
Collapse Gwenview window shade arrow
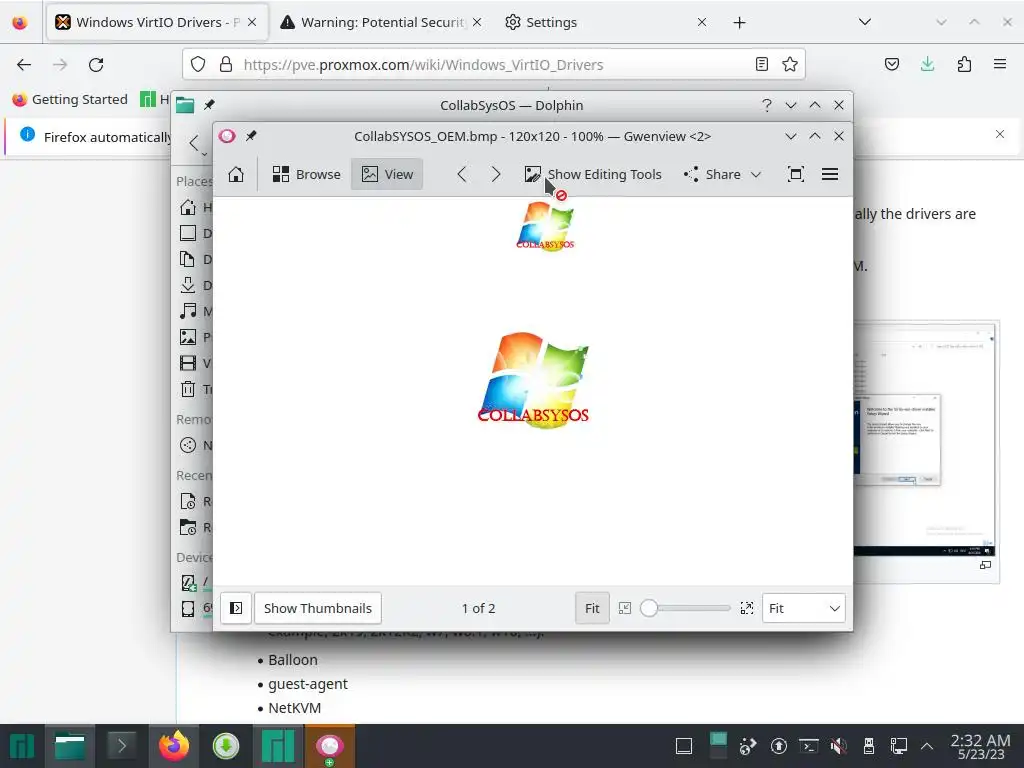click(791, 136)
